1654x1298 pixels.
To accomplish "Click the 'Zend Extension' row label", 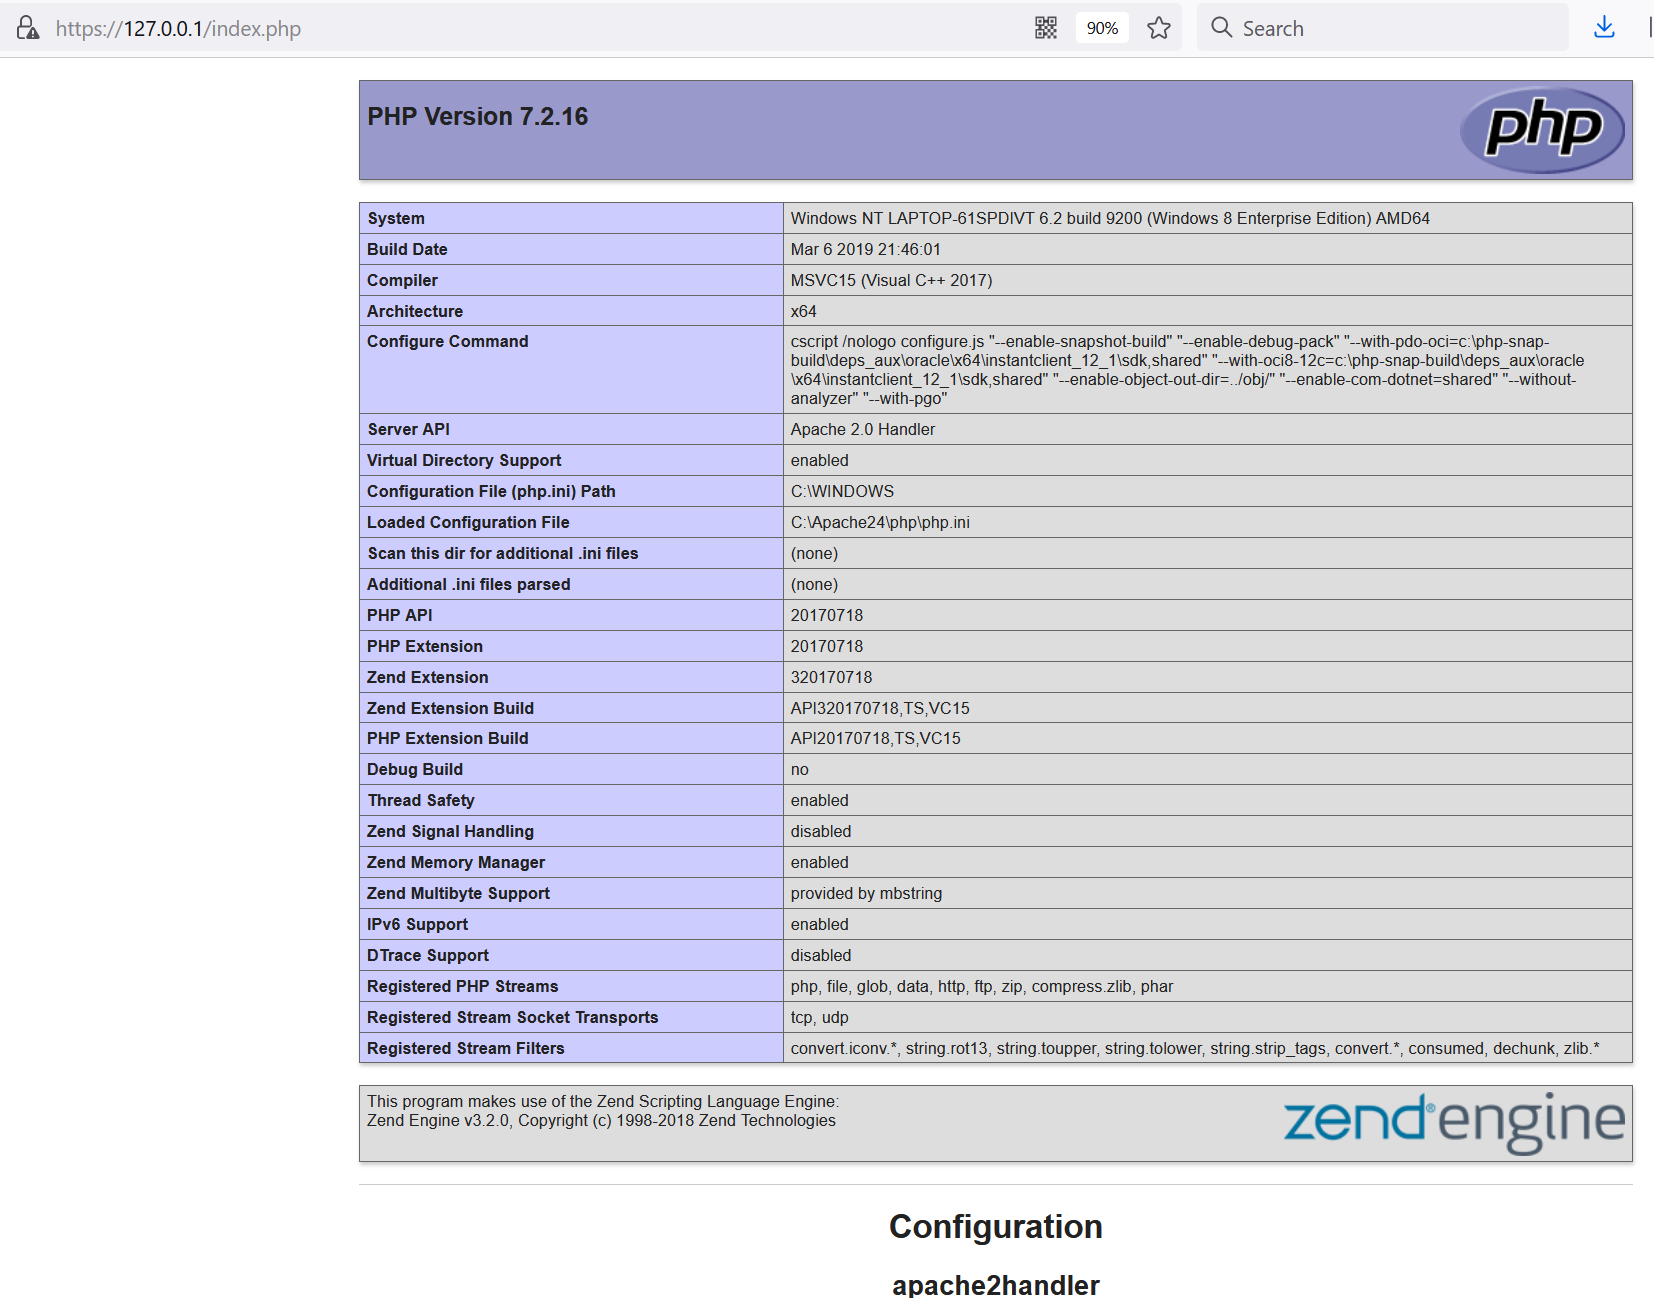I will coord(428,677).
